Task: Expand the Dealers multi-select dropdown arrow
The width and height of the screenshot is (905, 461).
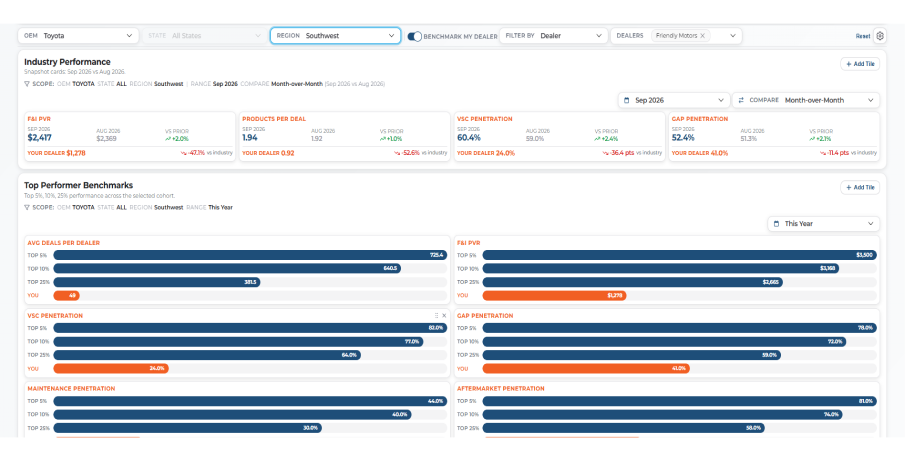Action: [x=733, y=36]
